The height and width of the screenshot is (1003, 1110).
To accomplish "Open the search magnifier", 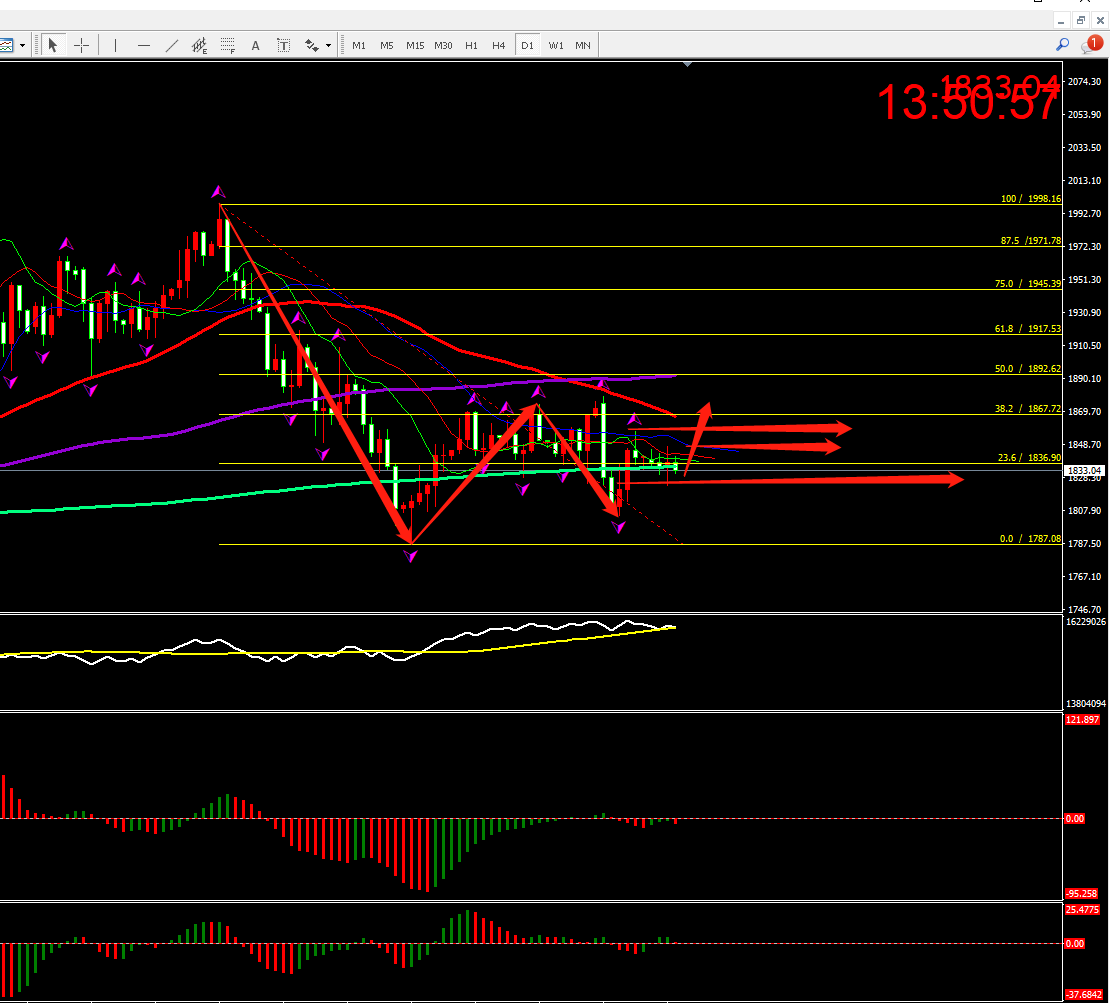I will coord(1063,45).
